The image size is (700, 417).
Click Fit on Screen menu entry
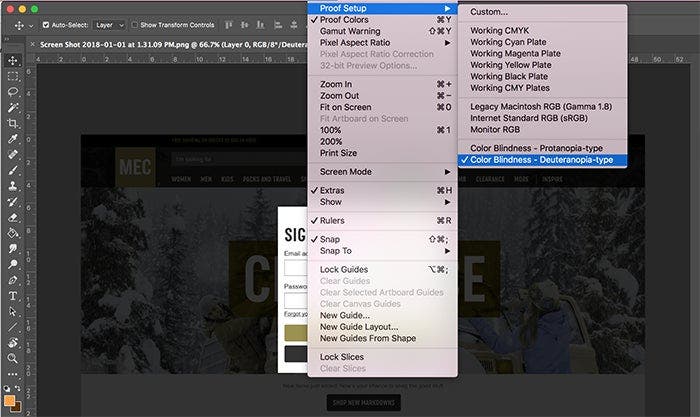point(345,107)
